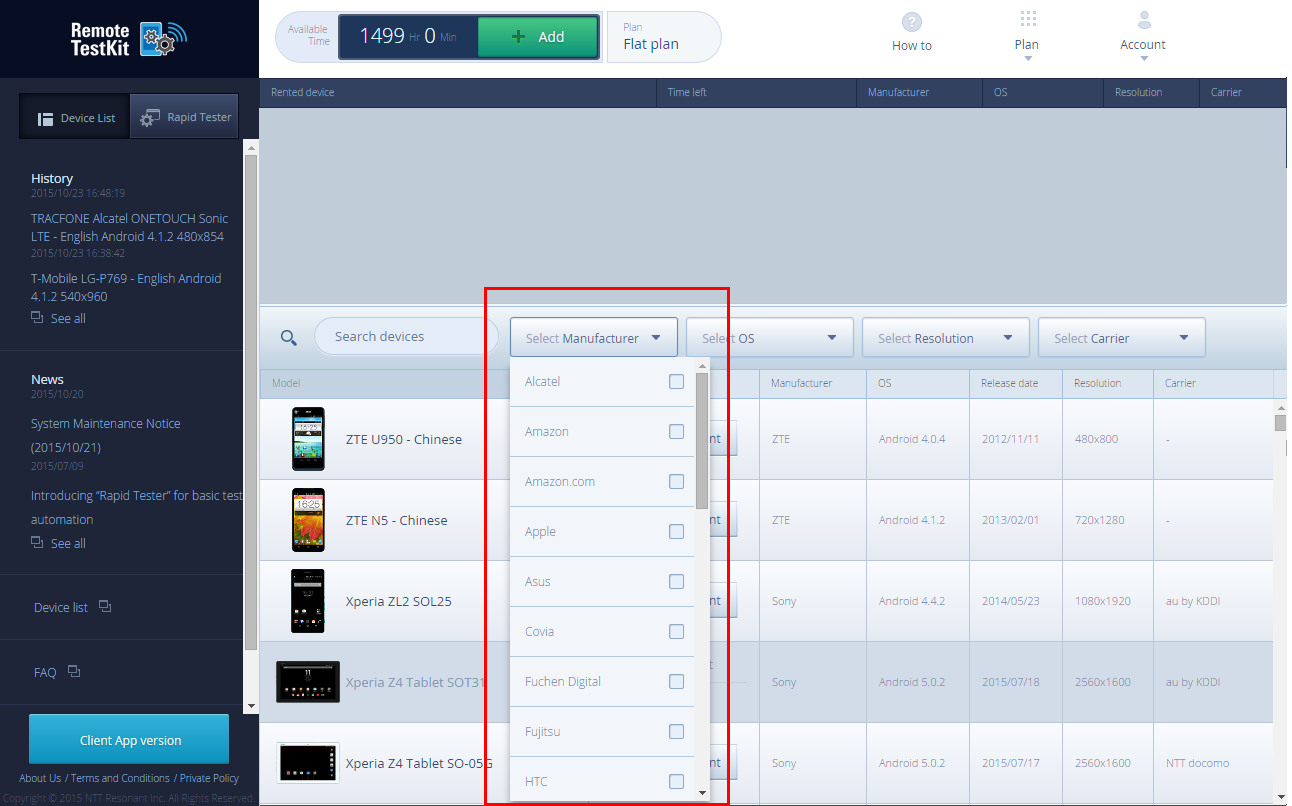The image size is (1292, 806).
Task: Click sidebar scrollbar down arrow
Action: pyautogui.click(x=251, y=705)
